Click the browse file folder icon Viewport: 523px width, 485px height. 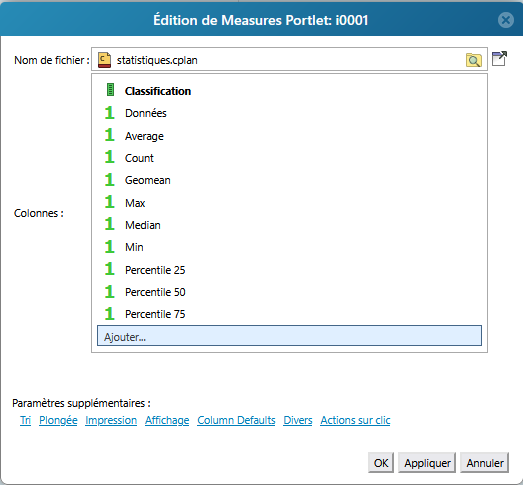click(x=474, y=60)
